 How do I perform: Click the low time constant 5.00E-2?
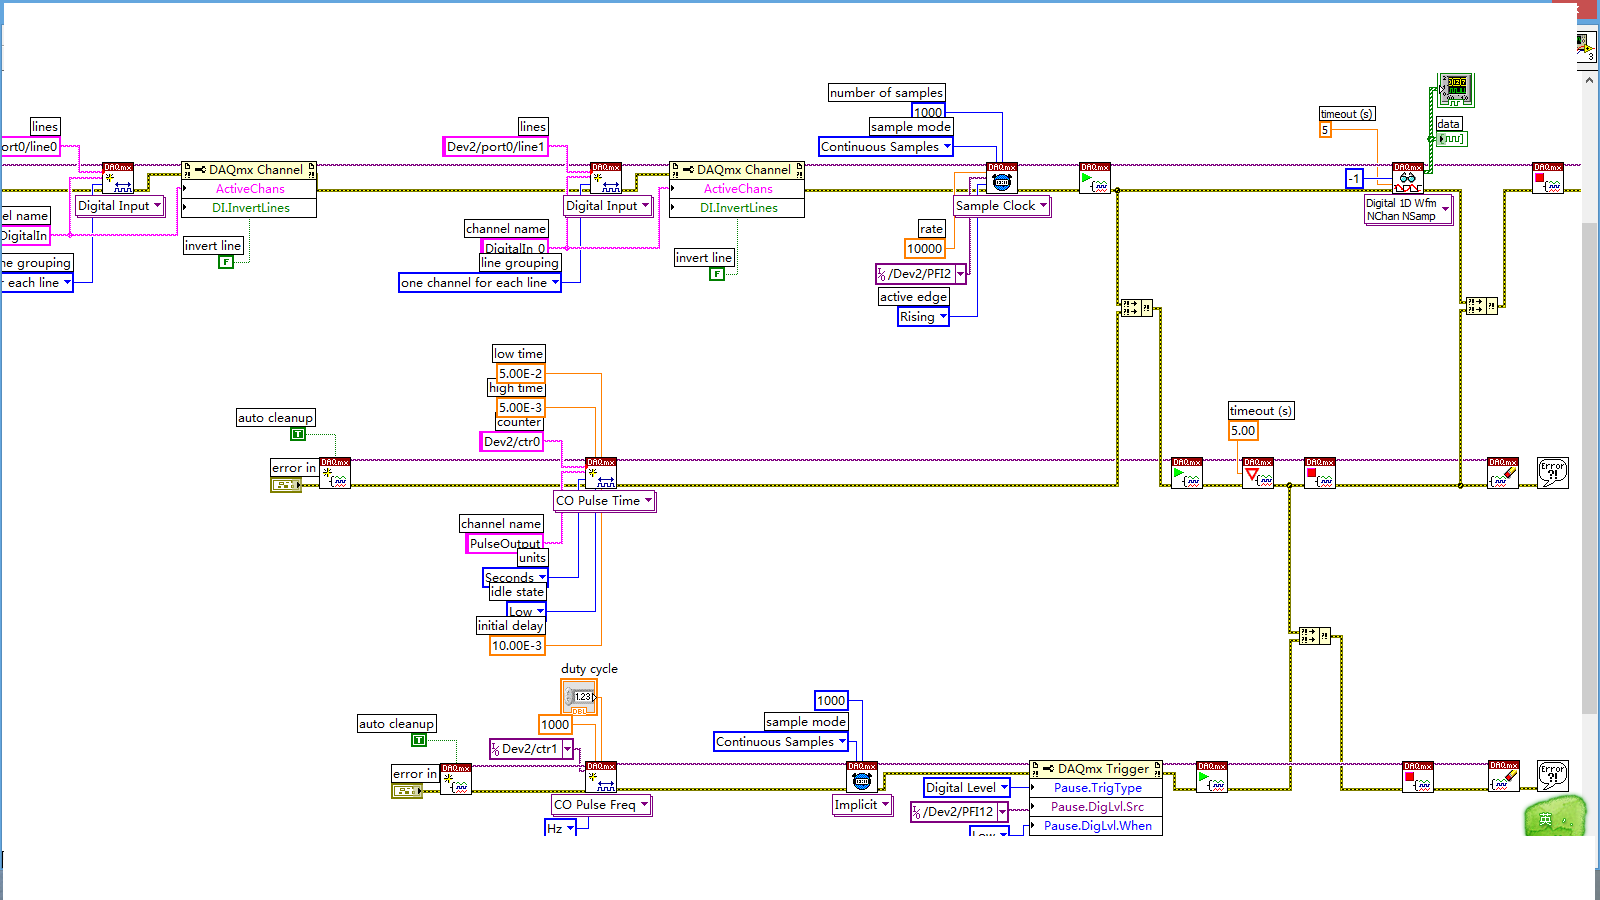520,374
